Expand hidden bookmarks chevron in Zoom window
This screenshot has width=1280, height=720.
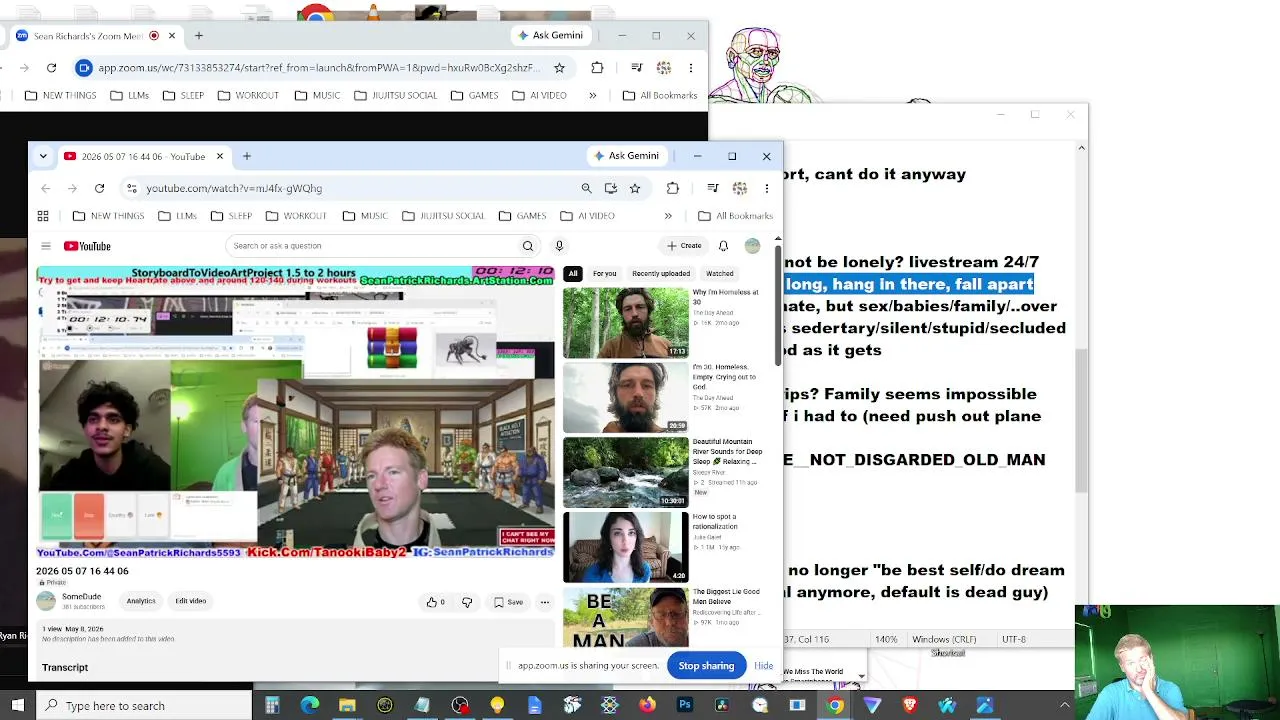coord(592,96)
